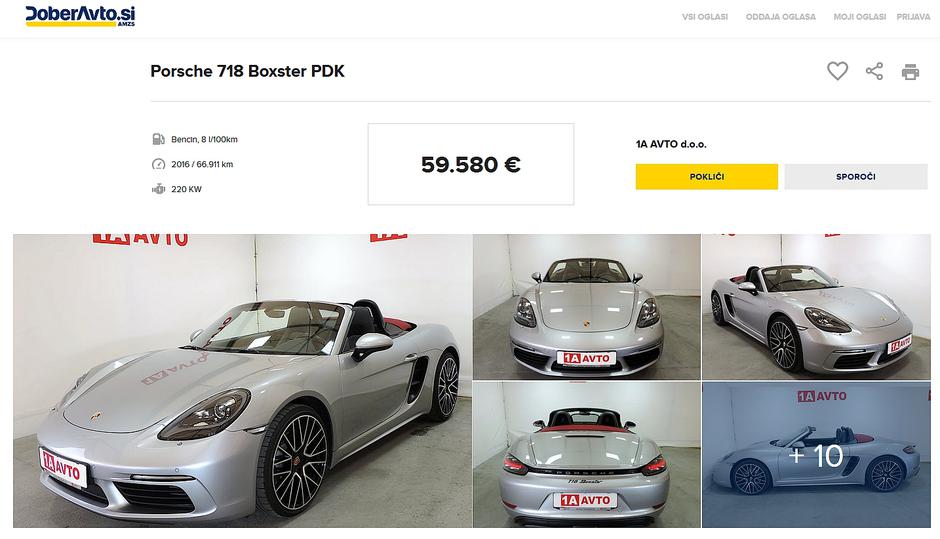This screenshot has height=539, width=940.
Task: Go to MOJI OGLASI
Action: [859, 17]
